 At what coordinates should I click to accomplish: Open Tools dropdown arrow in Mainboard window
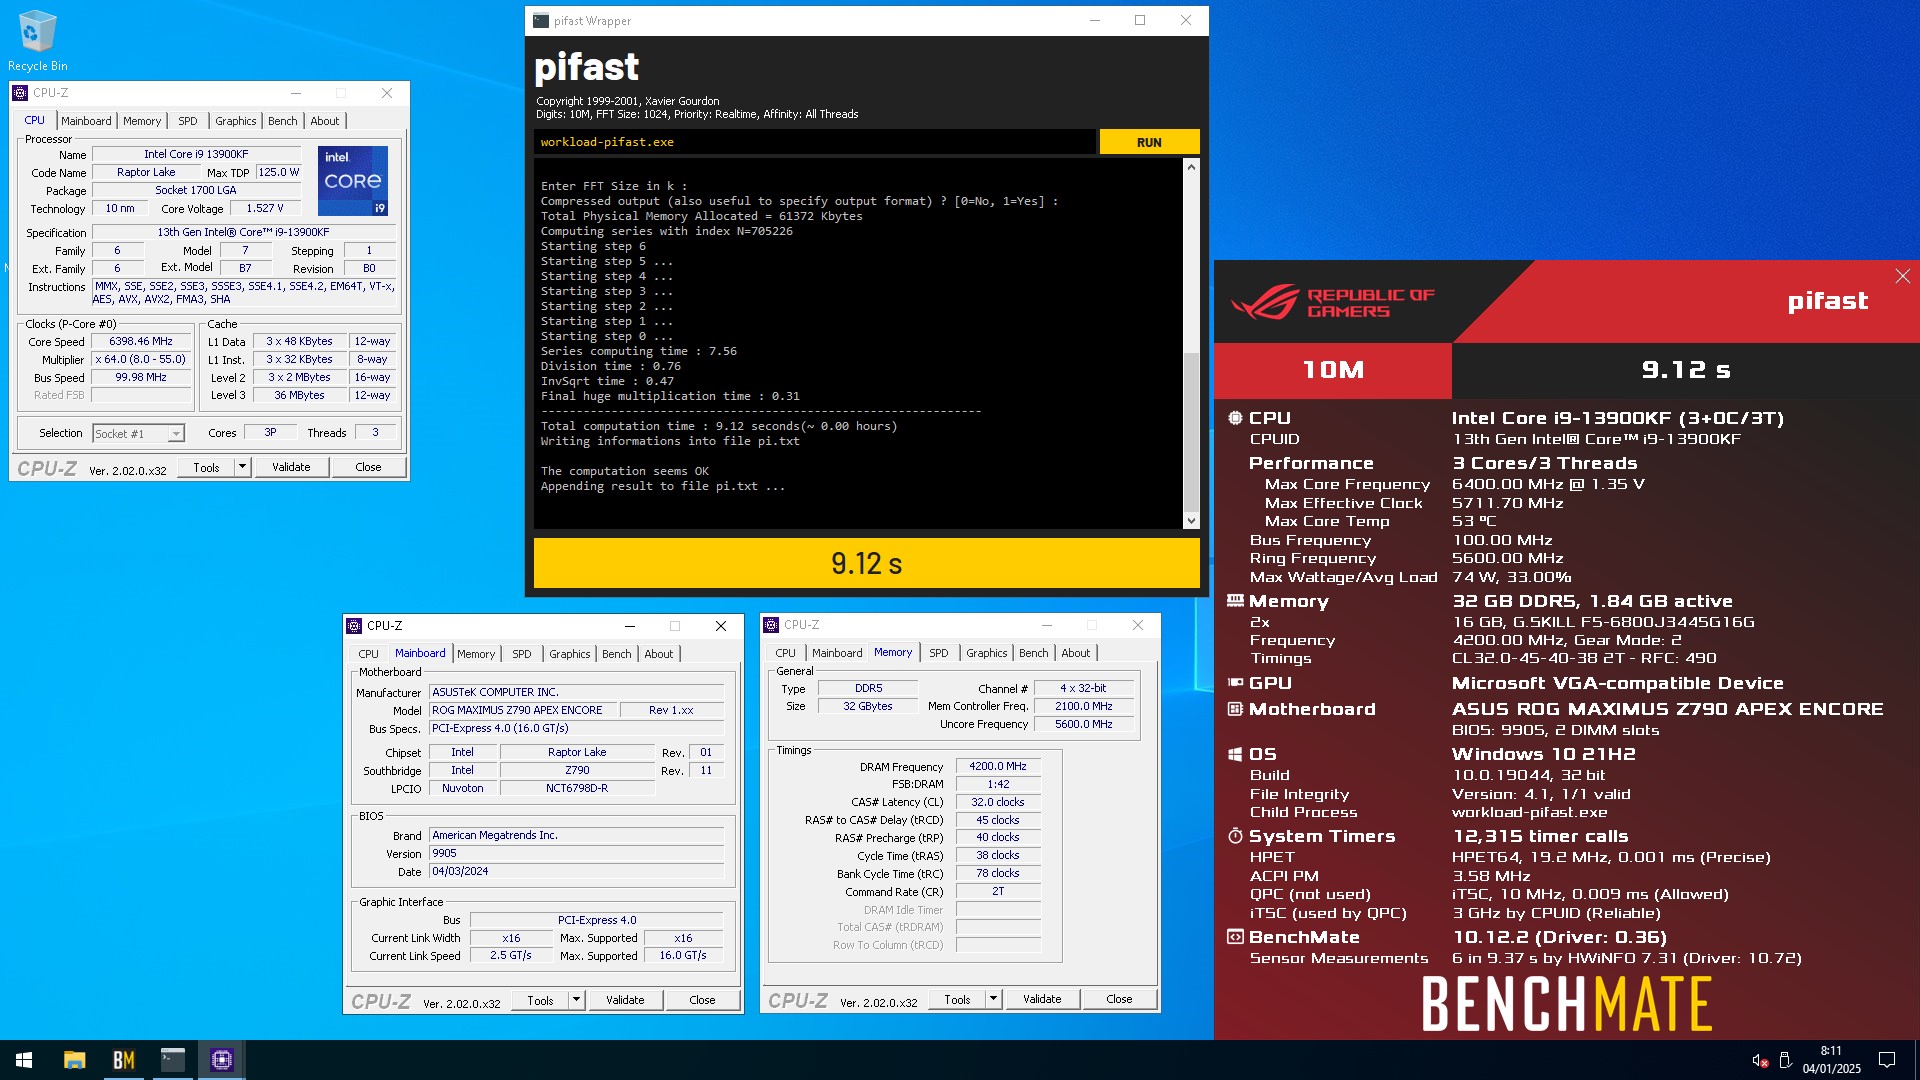tap(576, 1000)
